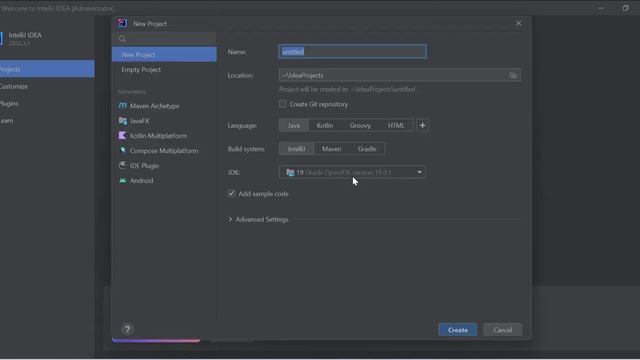This screenshot has width=640, height=360.
Task: Click the plus icon to add language
Action: coord(422,125)
